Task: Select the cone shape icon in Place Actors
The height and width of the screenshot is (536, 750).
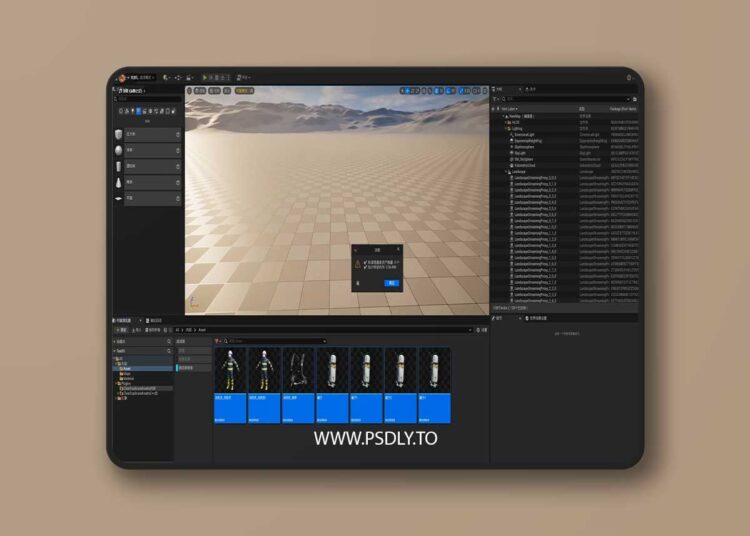Action: click(x=119, y=181)
